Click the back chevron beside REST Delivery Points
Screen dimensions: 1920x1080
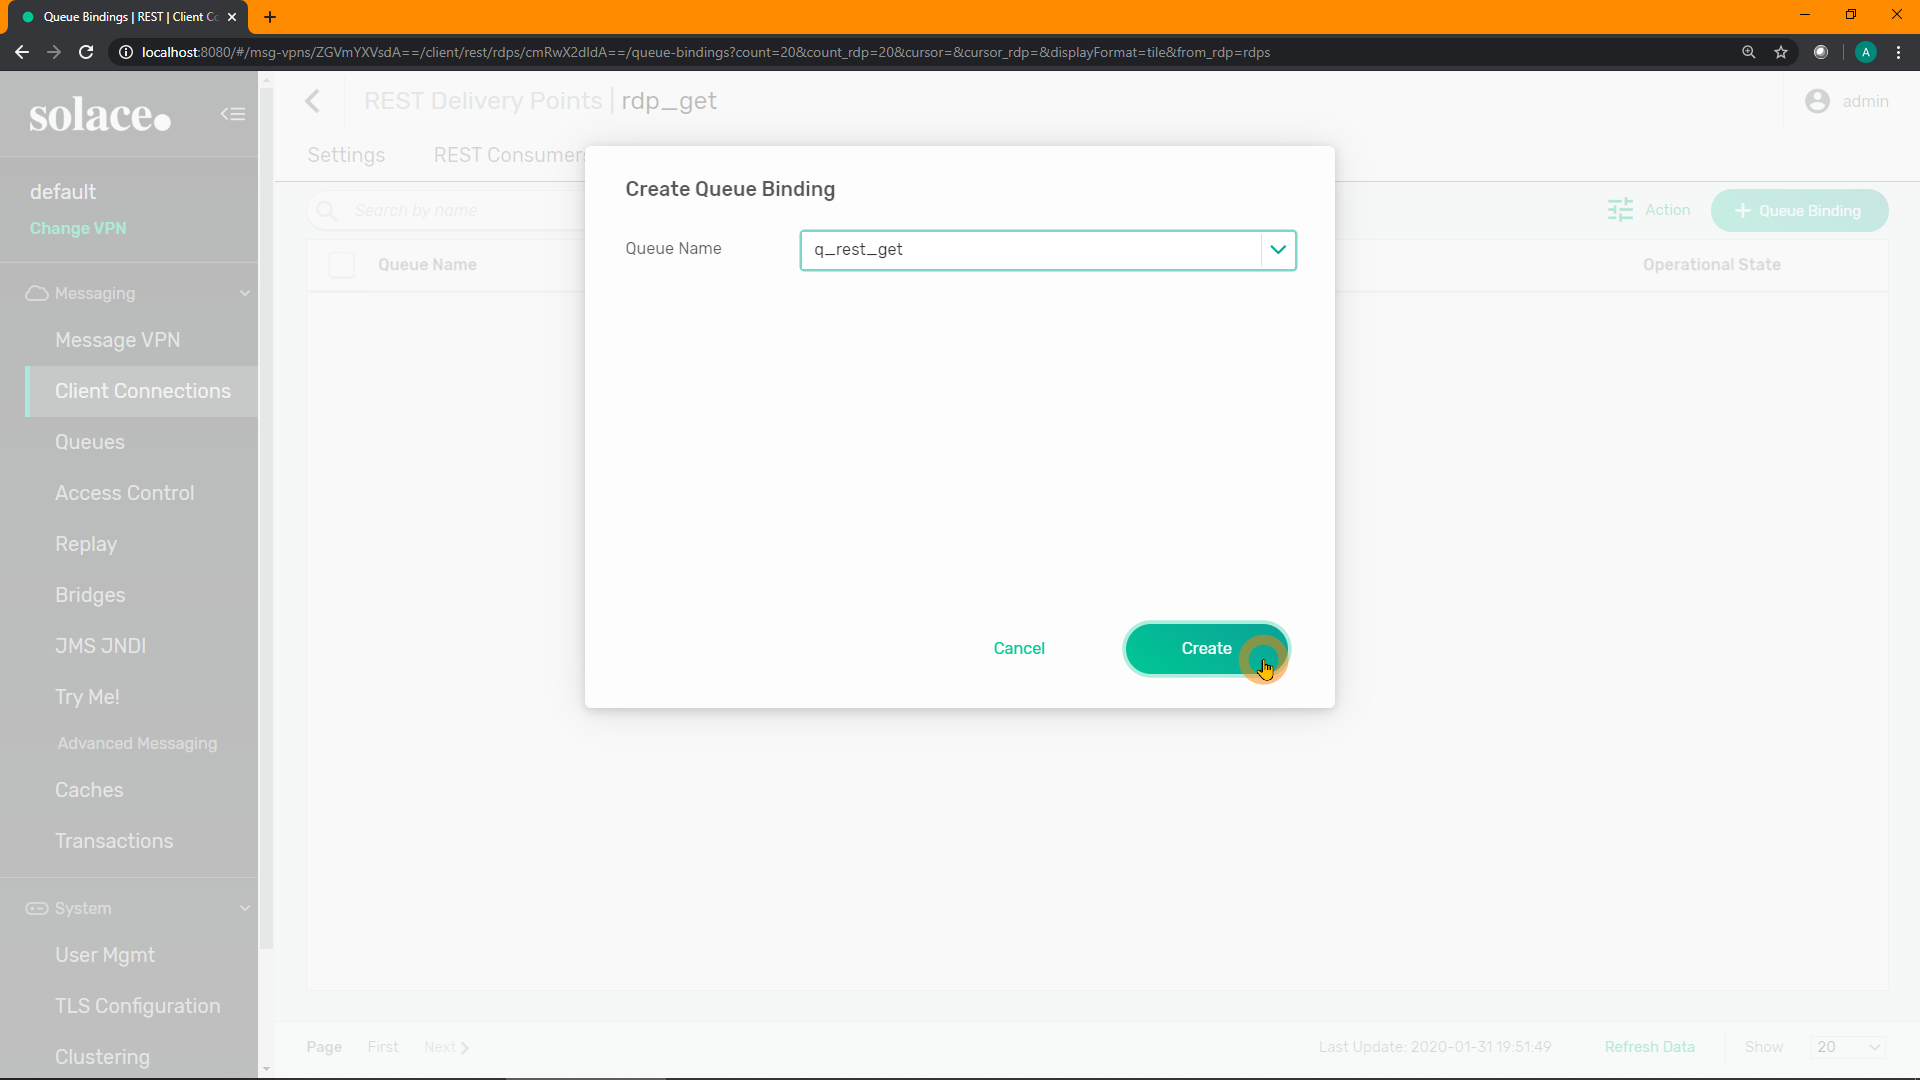tap(313, 101)
